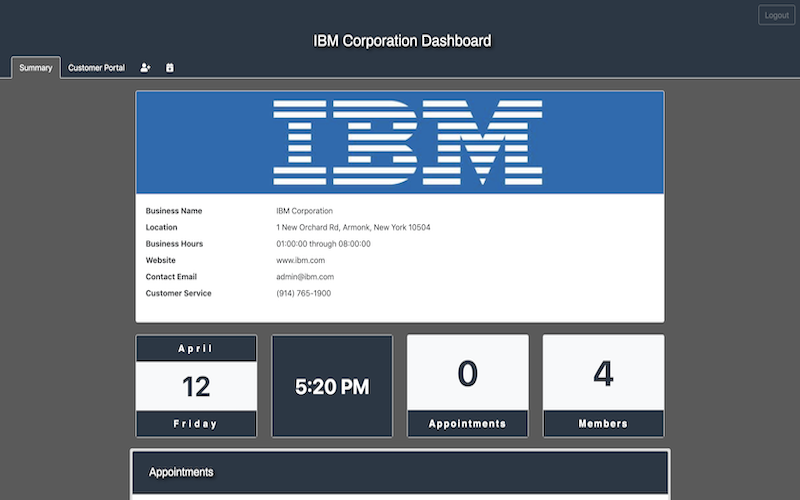Click the www.ibm.com website address

[300, 260]
